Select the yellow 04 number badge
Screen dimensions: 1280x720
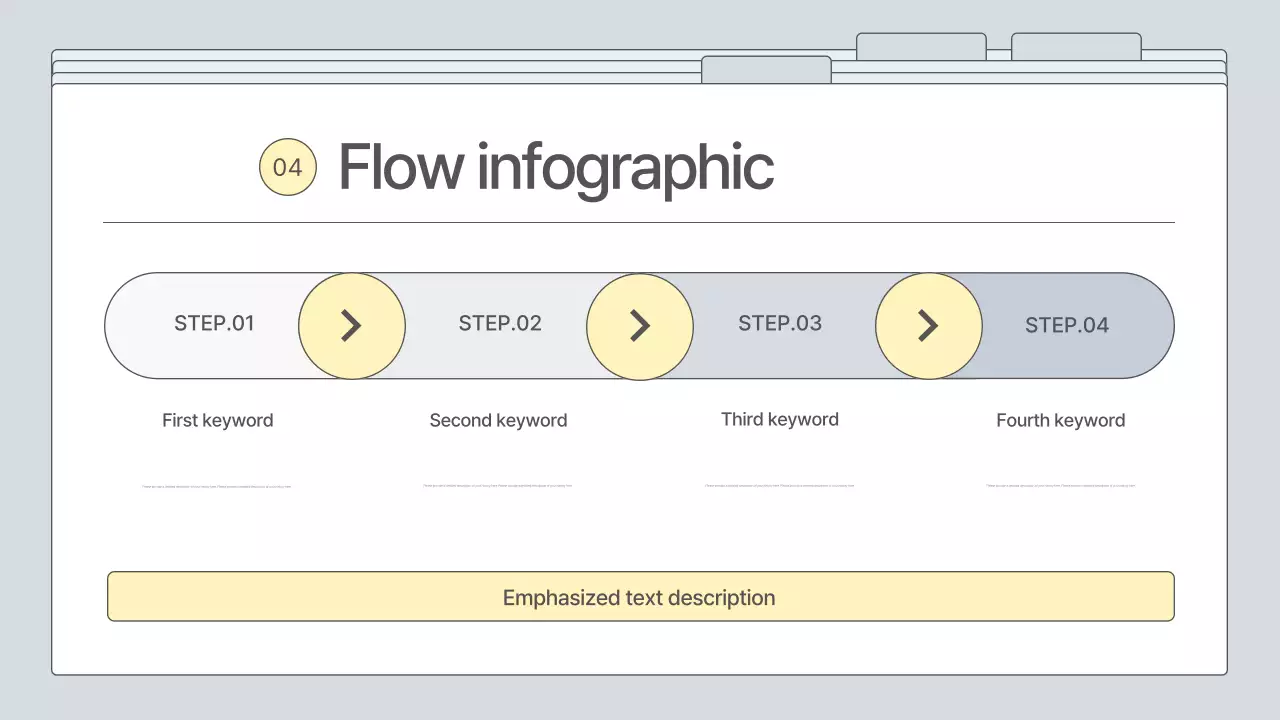click(x=288, y=167)
